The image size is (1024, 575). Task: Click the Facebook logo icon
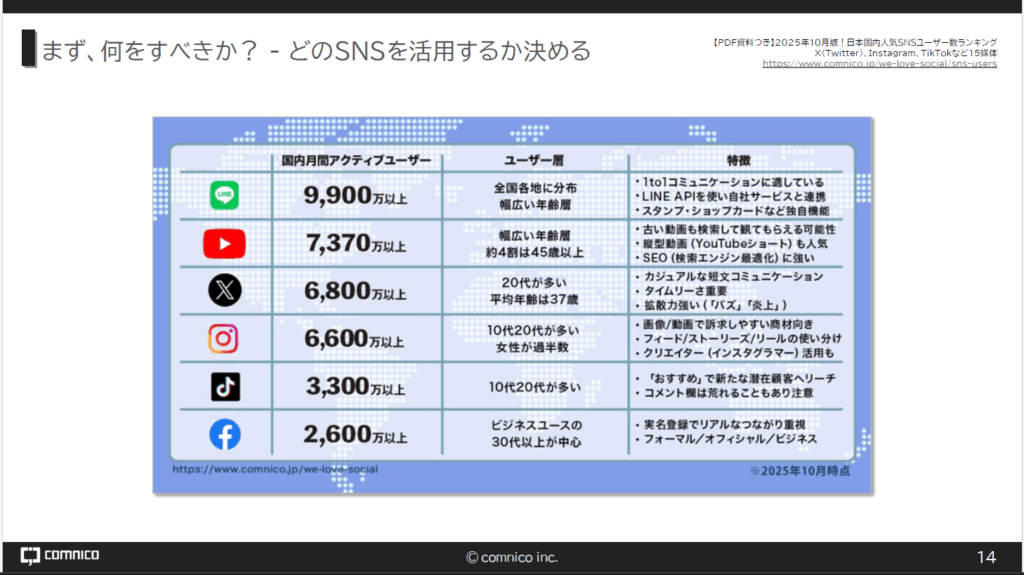(225, 434)
